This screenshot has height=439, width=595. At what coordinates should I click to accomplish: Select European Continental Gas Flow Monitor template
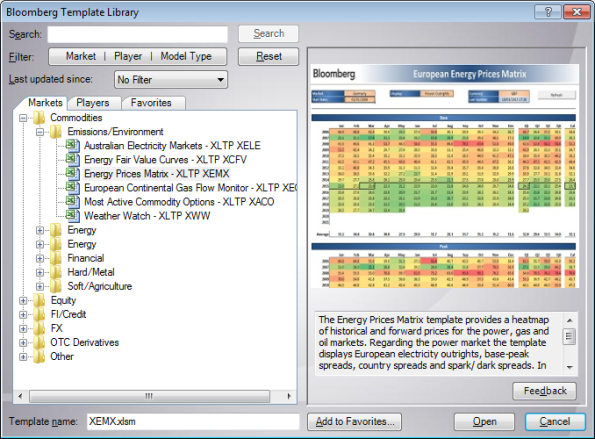point(190,188)
